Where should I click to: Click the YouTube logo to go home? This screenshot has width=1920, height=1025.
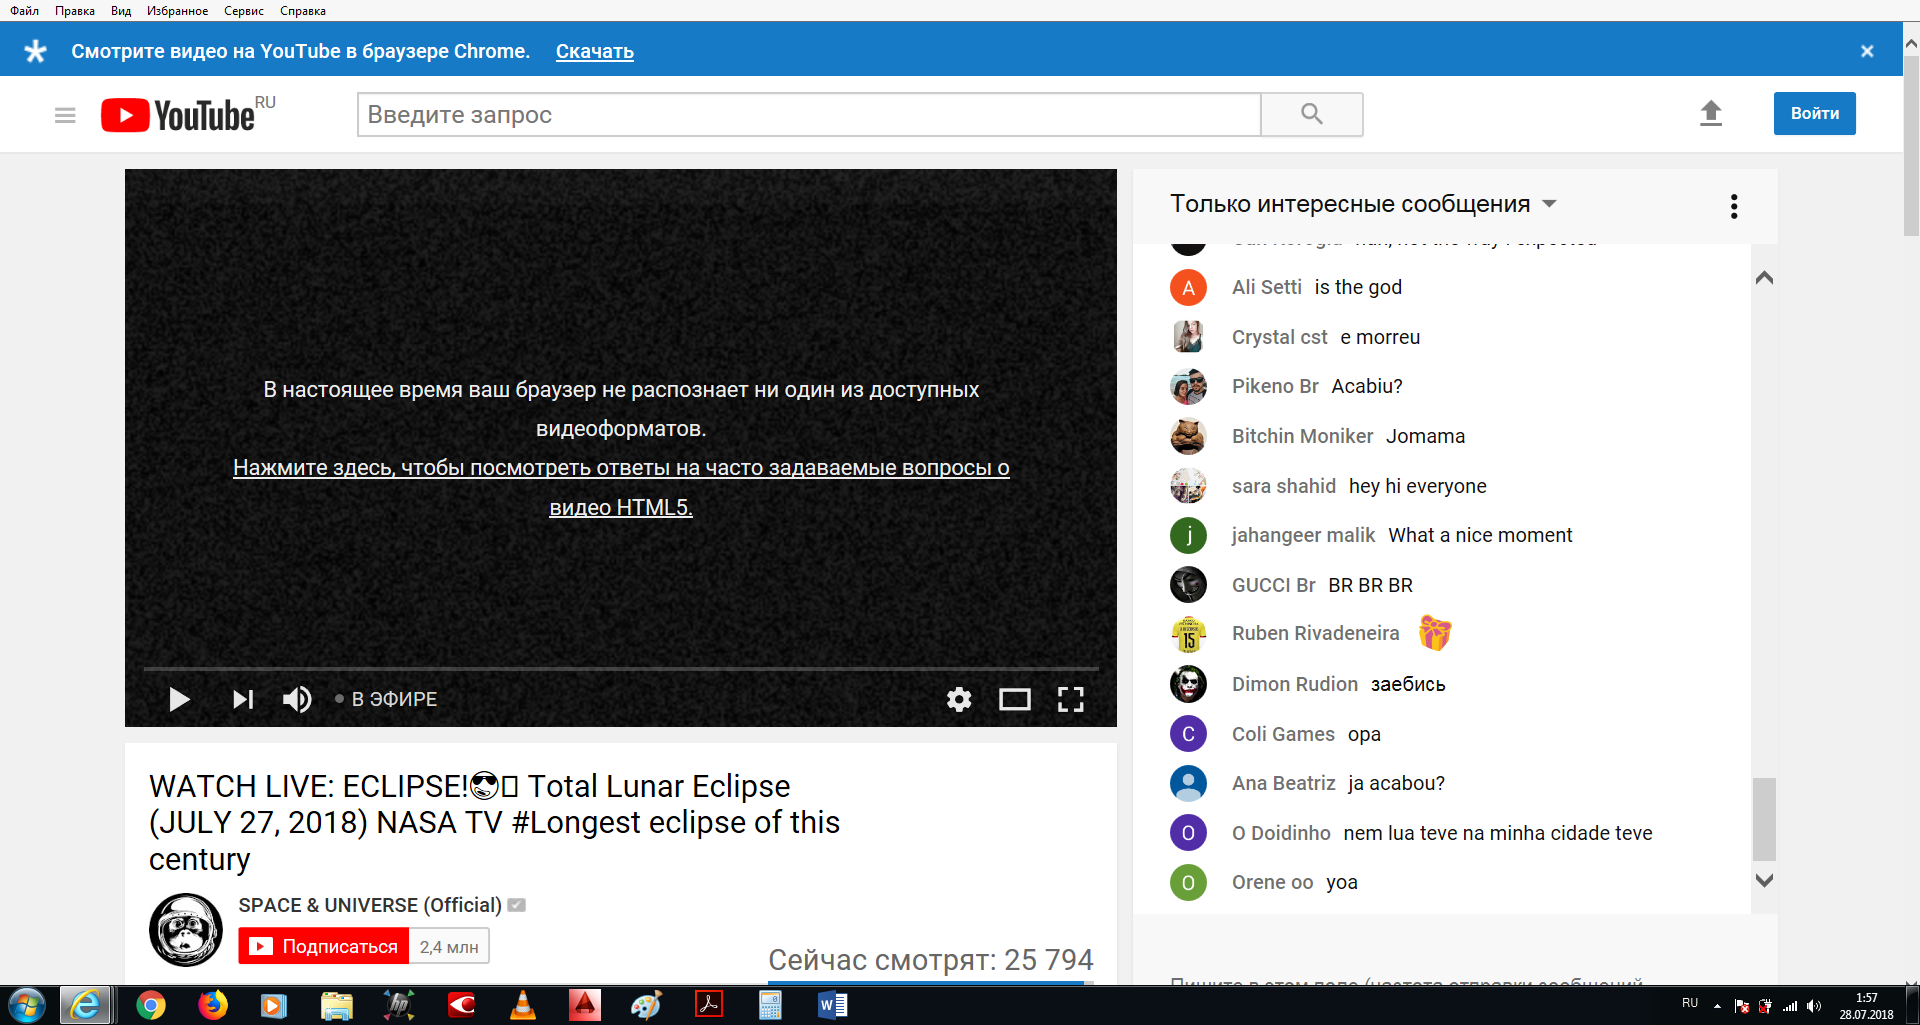180,115
